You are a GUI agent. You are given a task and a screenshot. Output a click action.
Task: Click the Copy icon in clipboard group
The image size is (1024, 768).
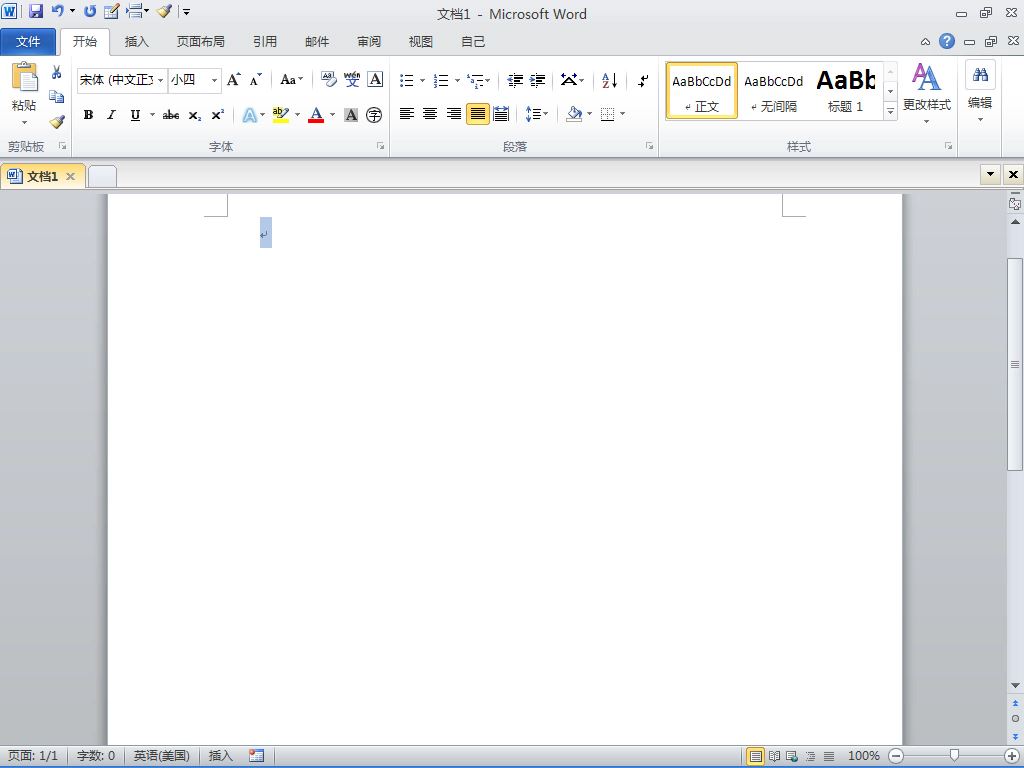click(57, 97)
